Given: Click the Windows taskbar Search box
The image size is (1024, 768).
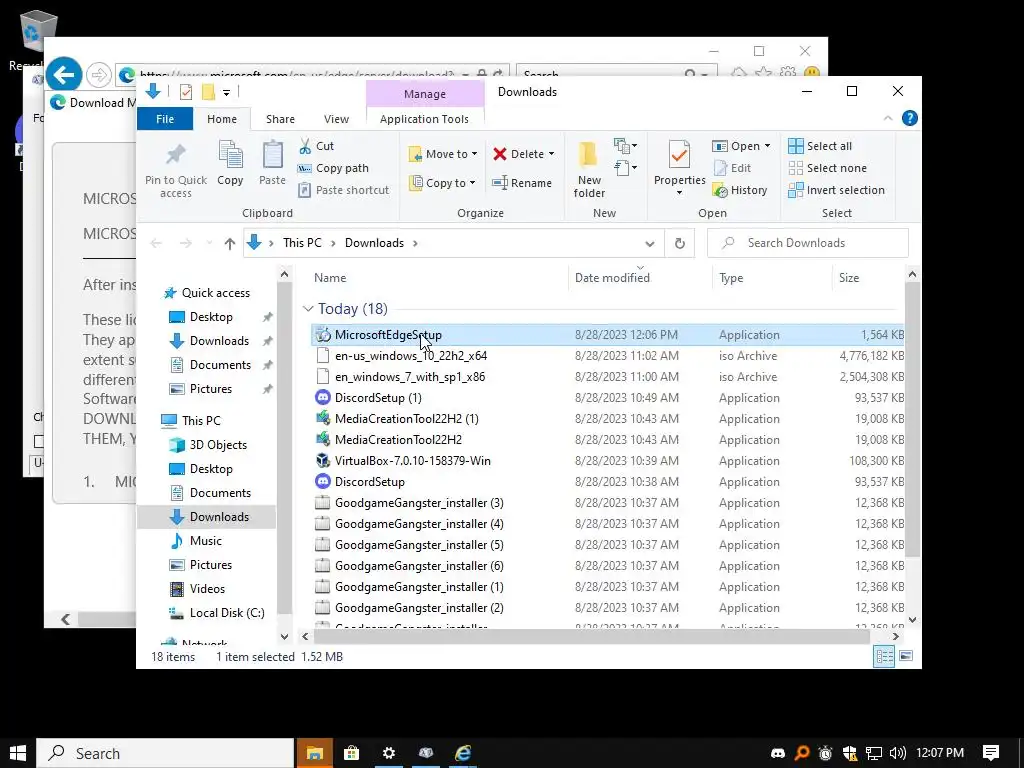Looking at the screenshot, I should coord(165,753).
